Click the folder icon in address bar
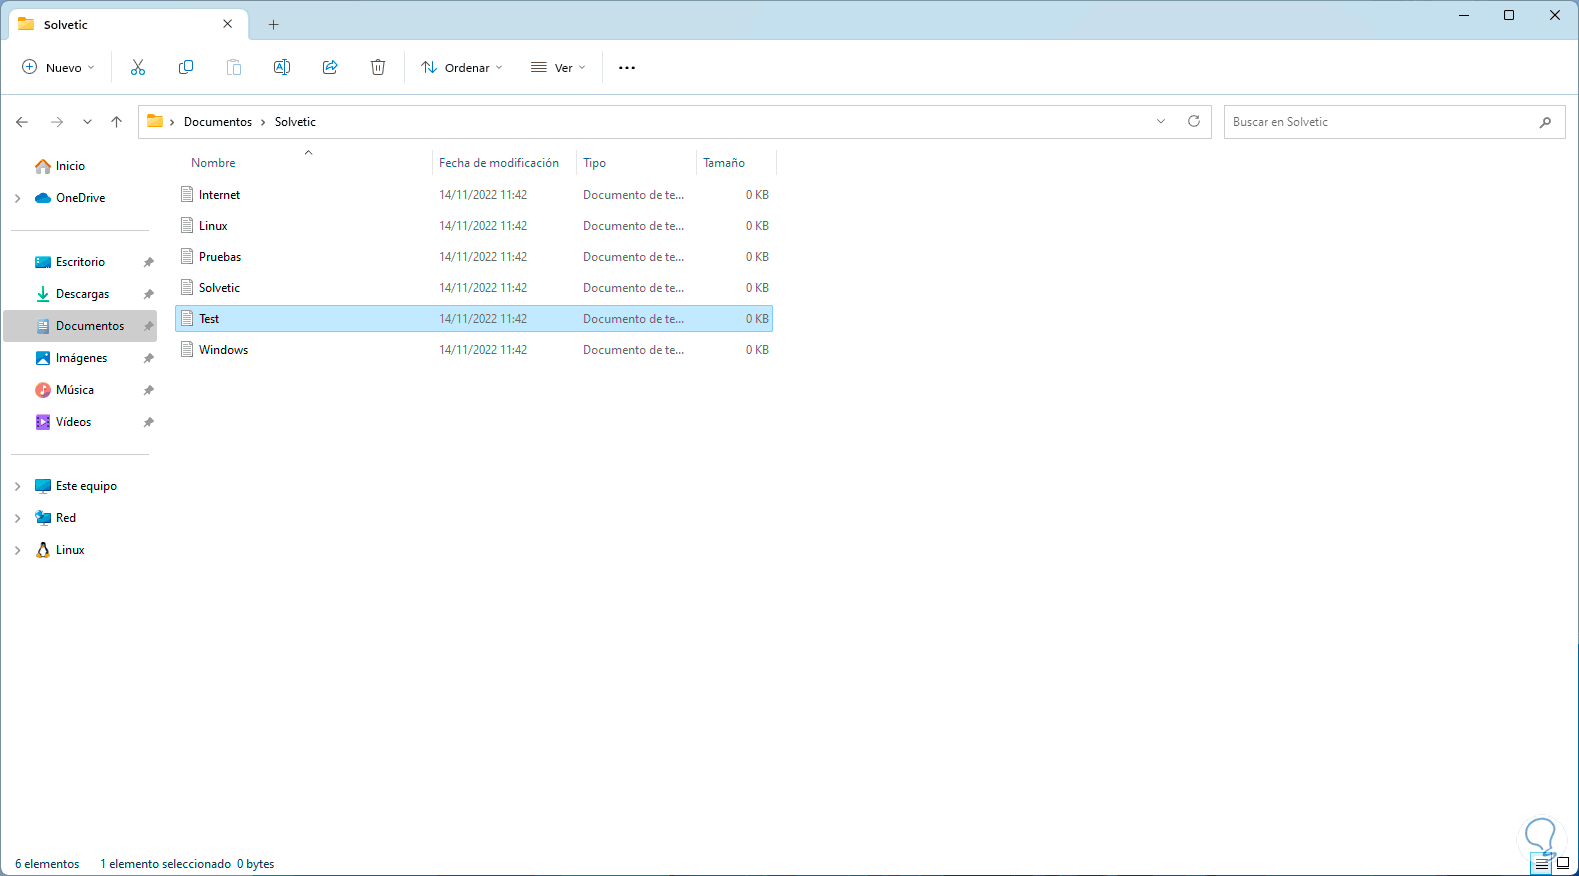 [x=155, y=121]
